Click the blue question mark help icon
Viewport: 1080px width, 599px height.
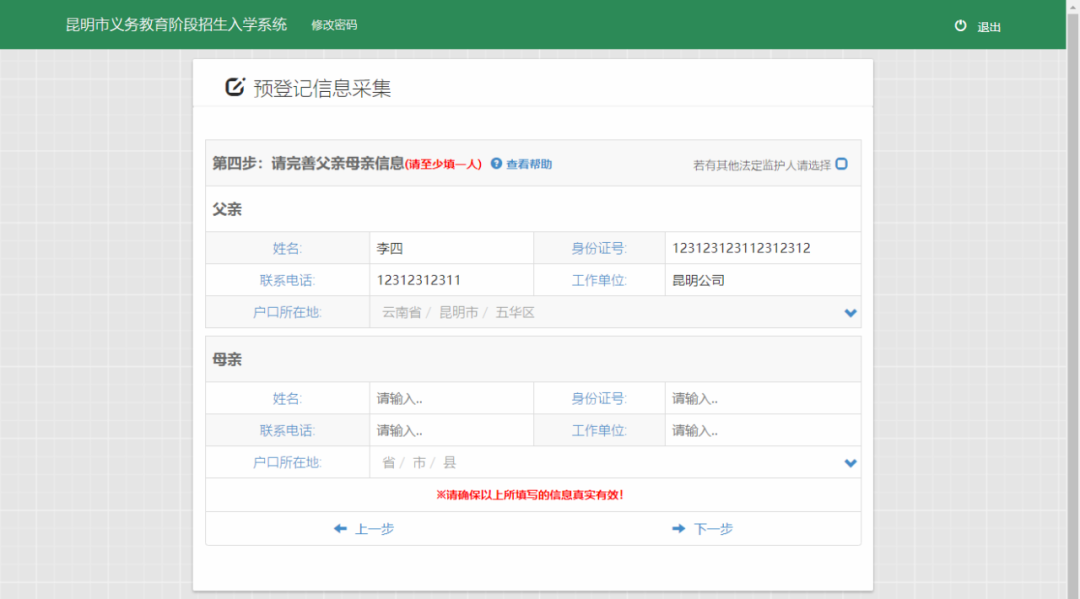pyautogui.click(x=496, y=163)
